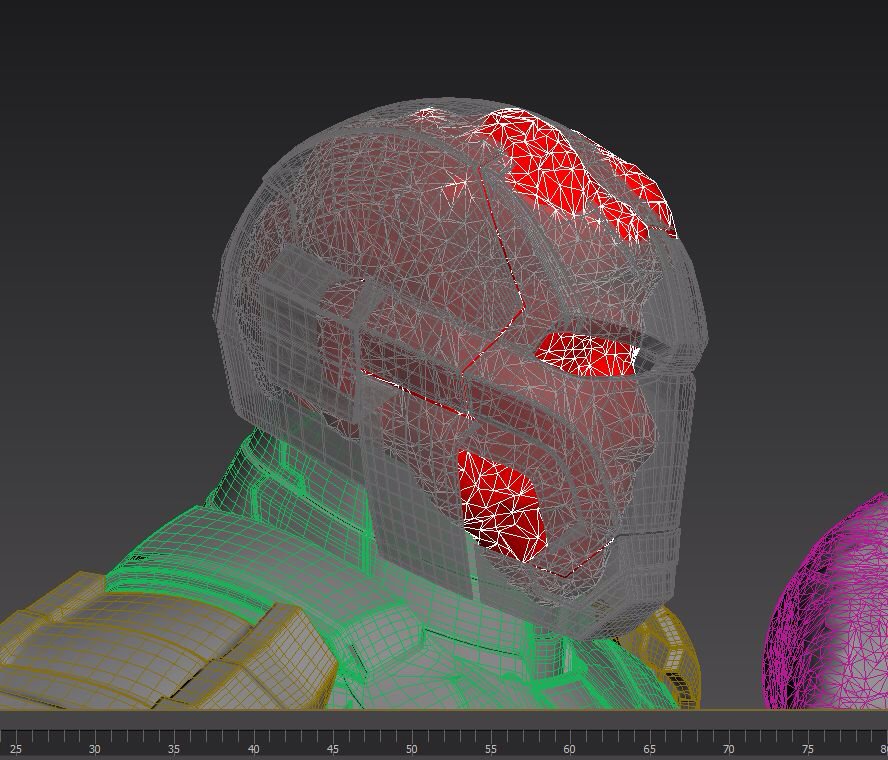Click the red eye opening of the helmet
Screen dimensions: 888x760
(x=586, y=354)
